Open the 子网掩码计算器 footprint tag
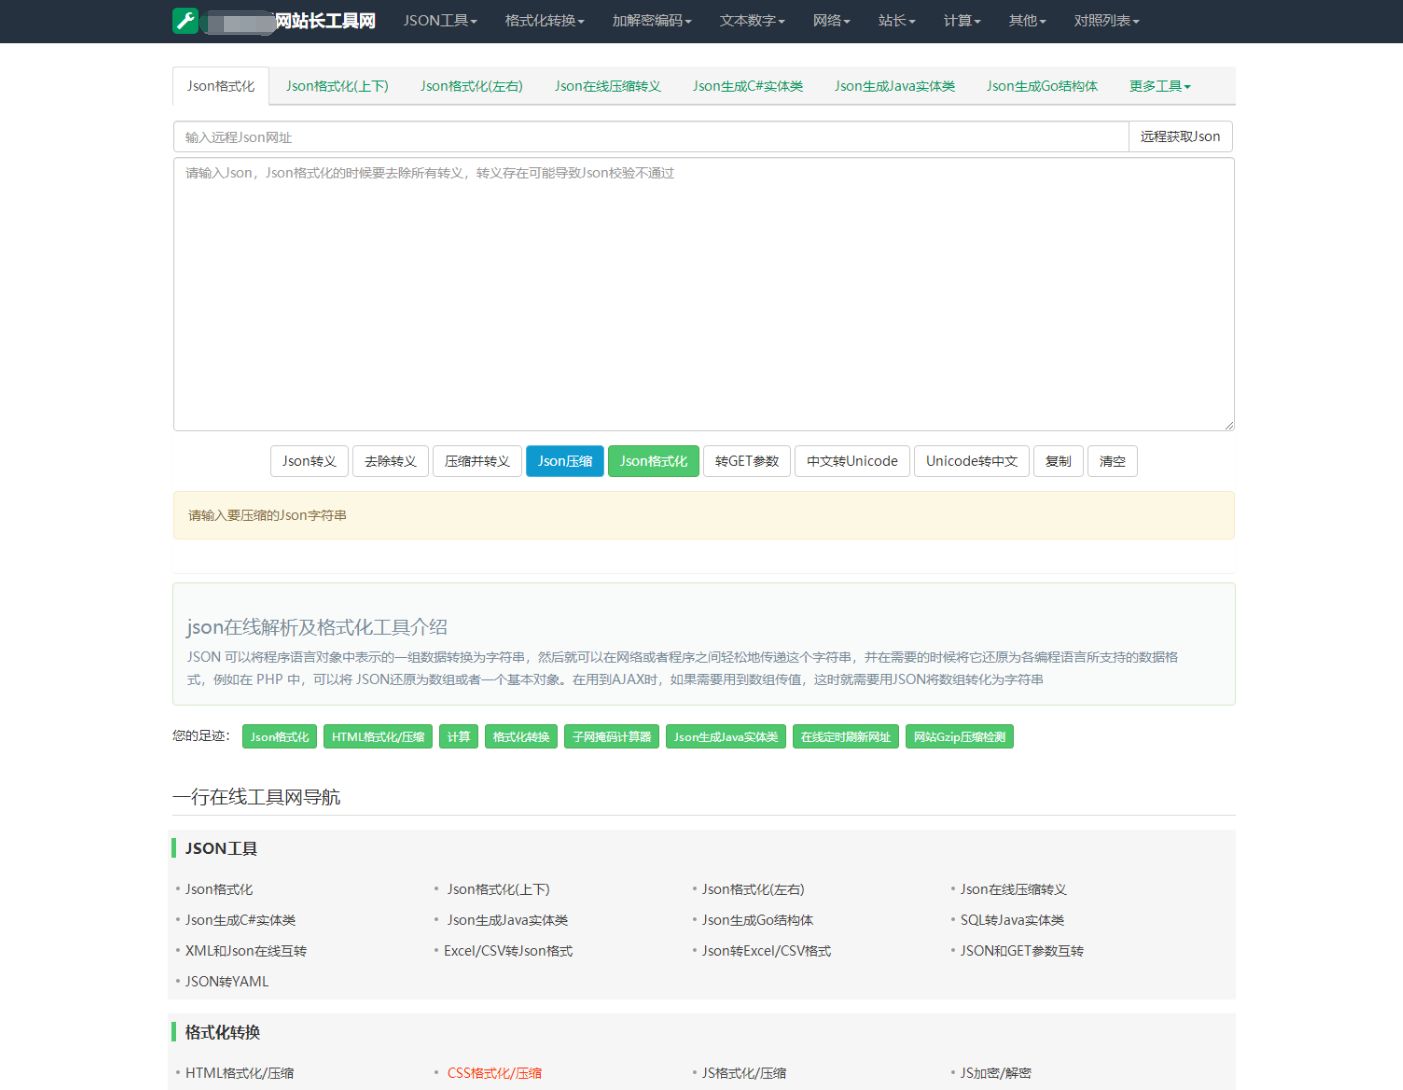 pyautogui.click(x=611, y=737)
